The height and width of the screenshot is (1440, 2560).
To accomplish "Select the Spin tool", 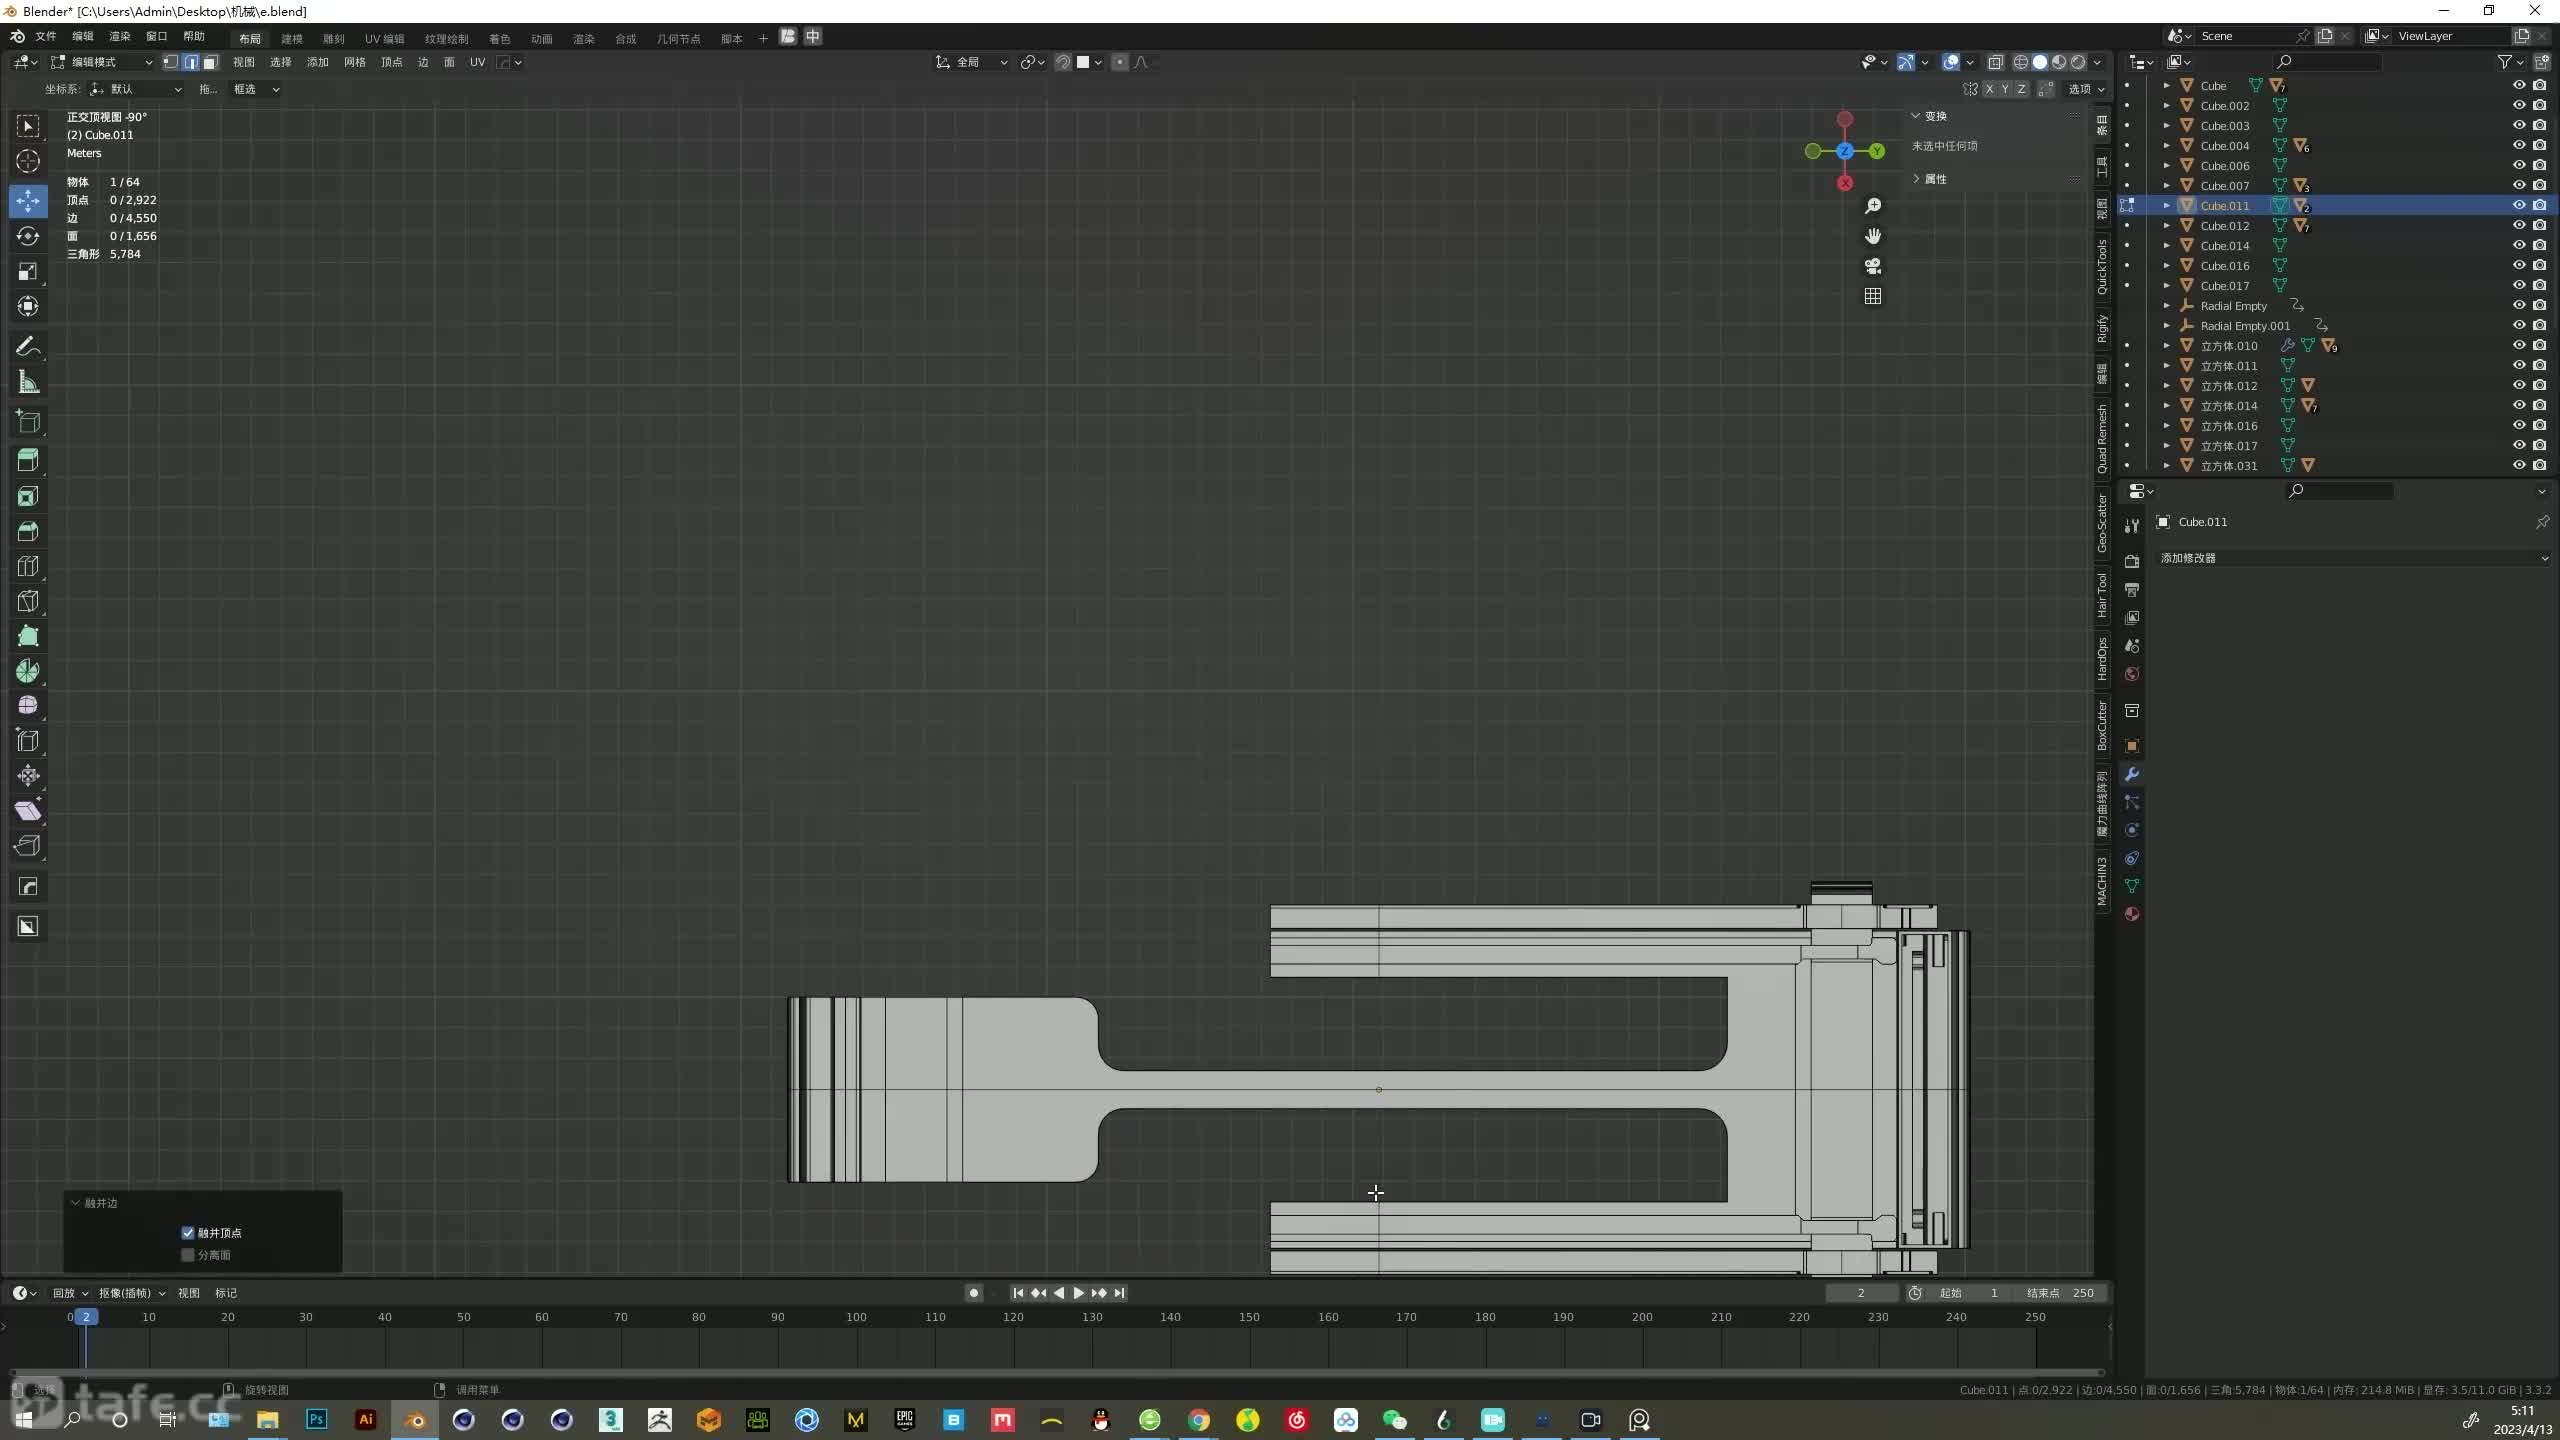I will [28, 671].
